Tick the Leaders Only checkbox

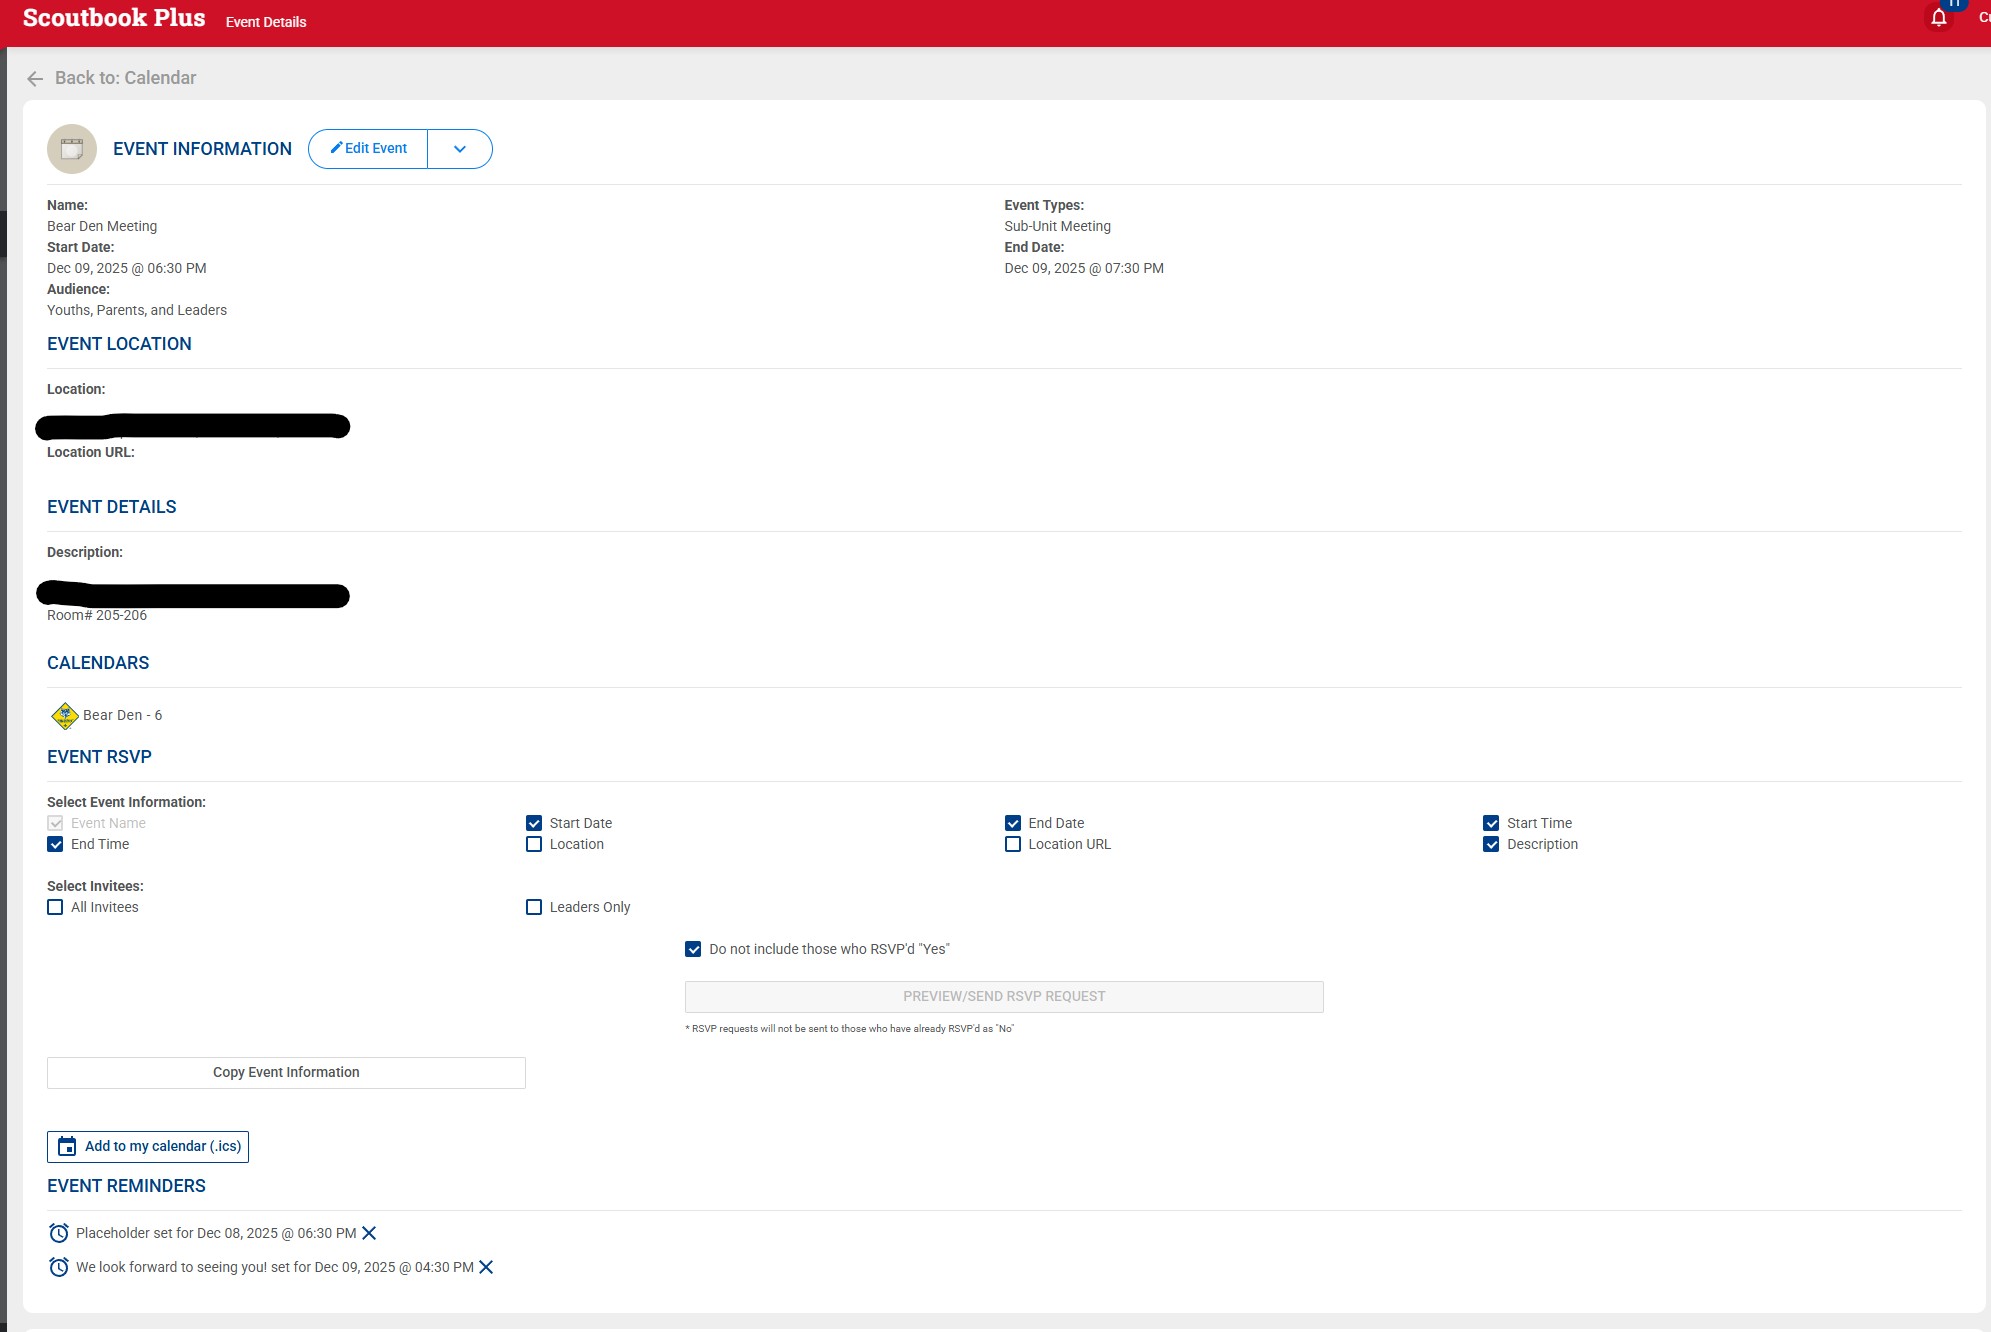point(534,907)
